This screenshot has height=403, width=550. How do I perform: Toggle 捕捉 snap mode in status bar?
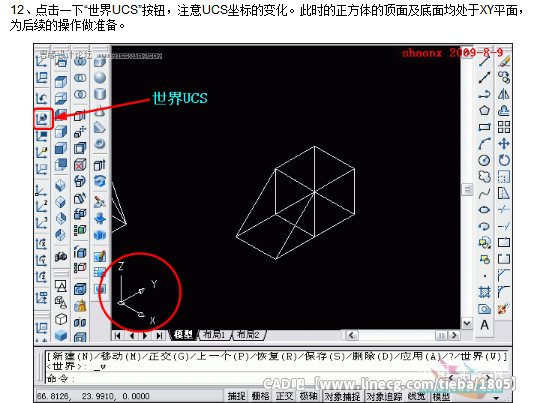click(236, 396)
